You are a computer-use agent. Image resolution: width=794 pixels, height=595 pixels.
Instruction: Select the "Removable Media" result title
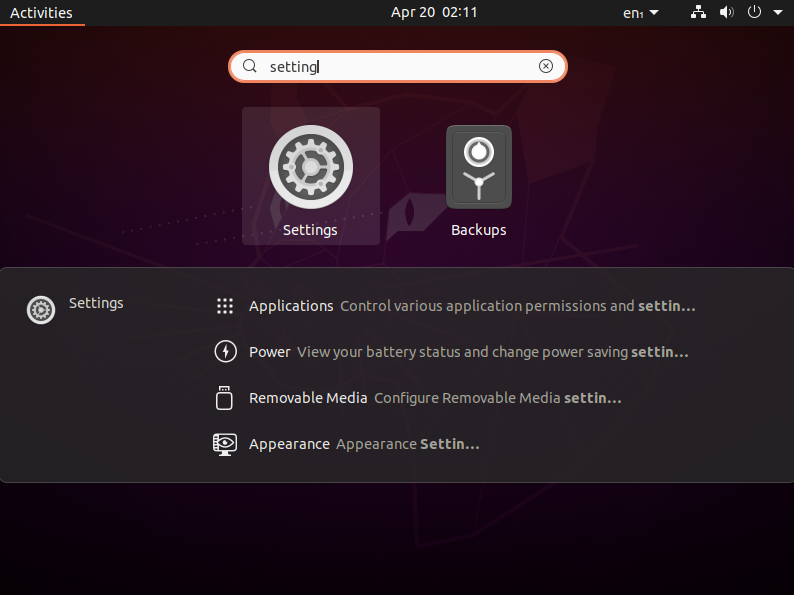click(308, 398)
